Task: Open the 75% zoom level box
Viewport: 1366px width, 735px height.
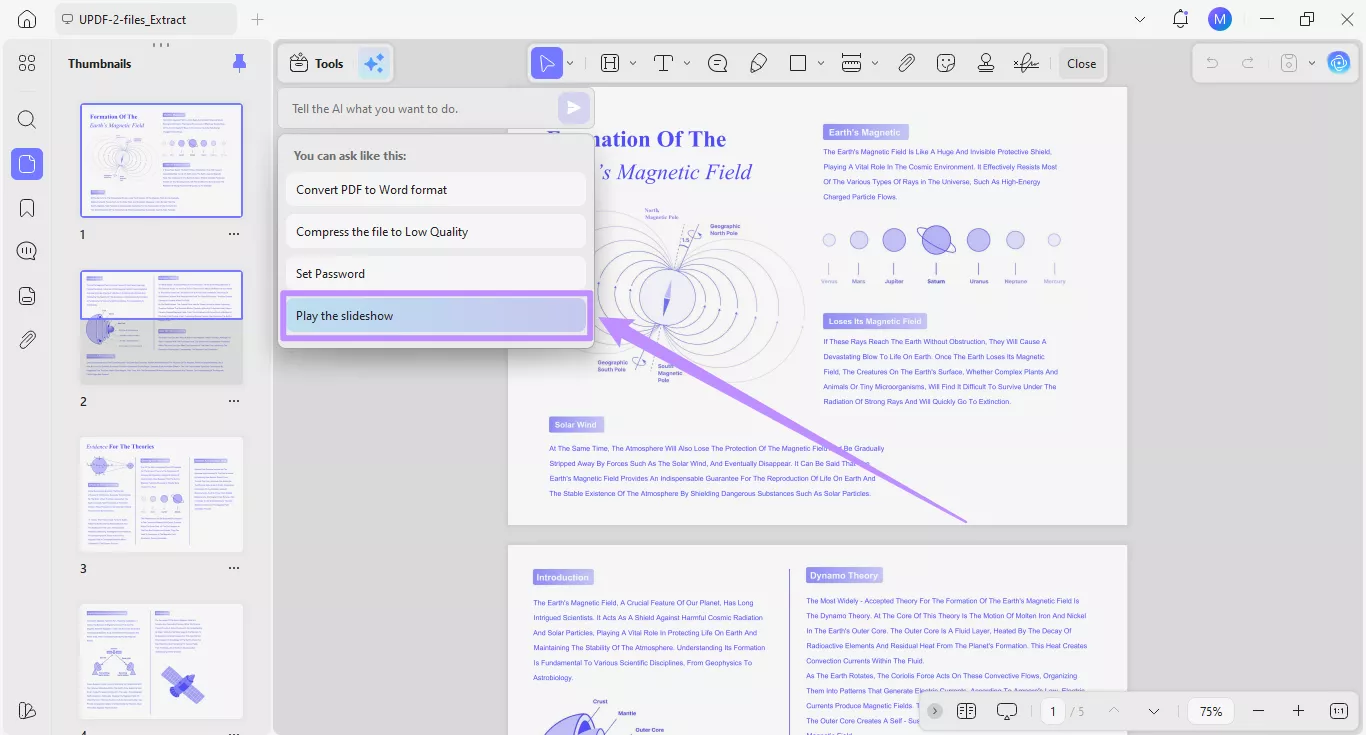Action: (1211, 711)
